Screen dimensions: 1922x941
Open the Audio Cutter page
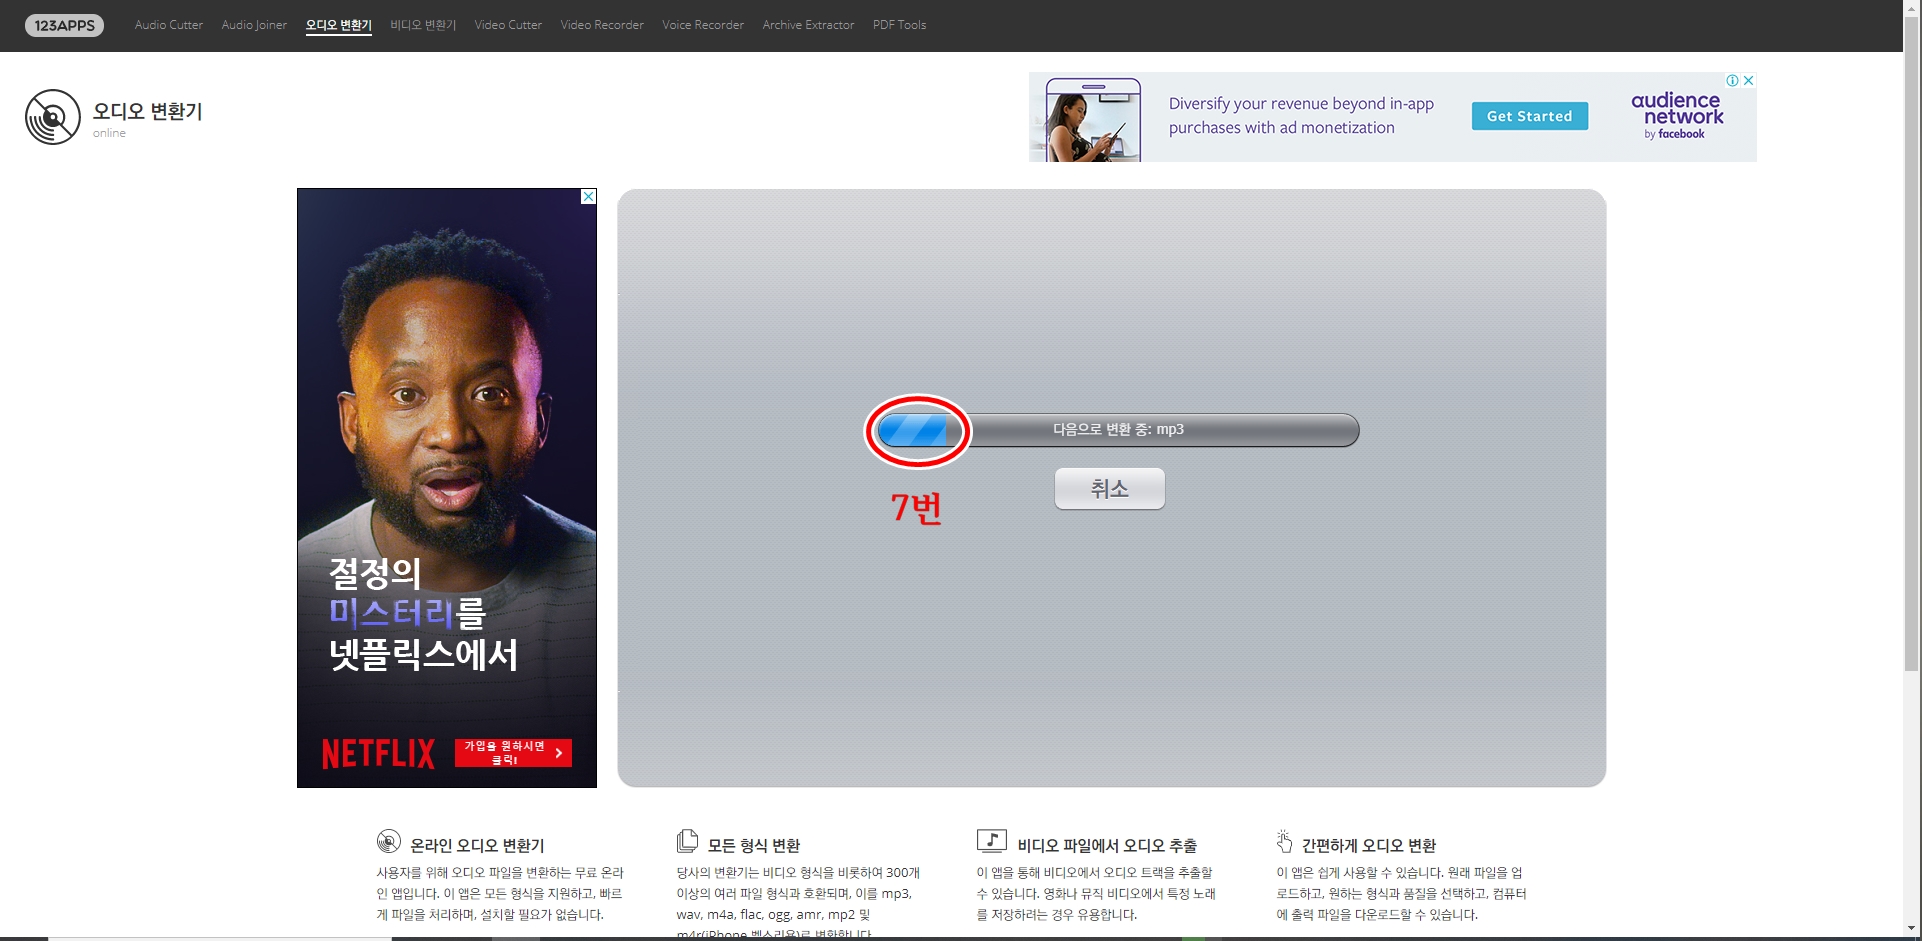[169, 25]
